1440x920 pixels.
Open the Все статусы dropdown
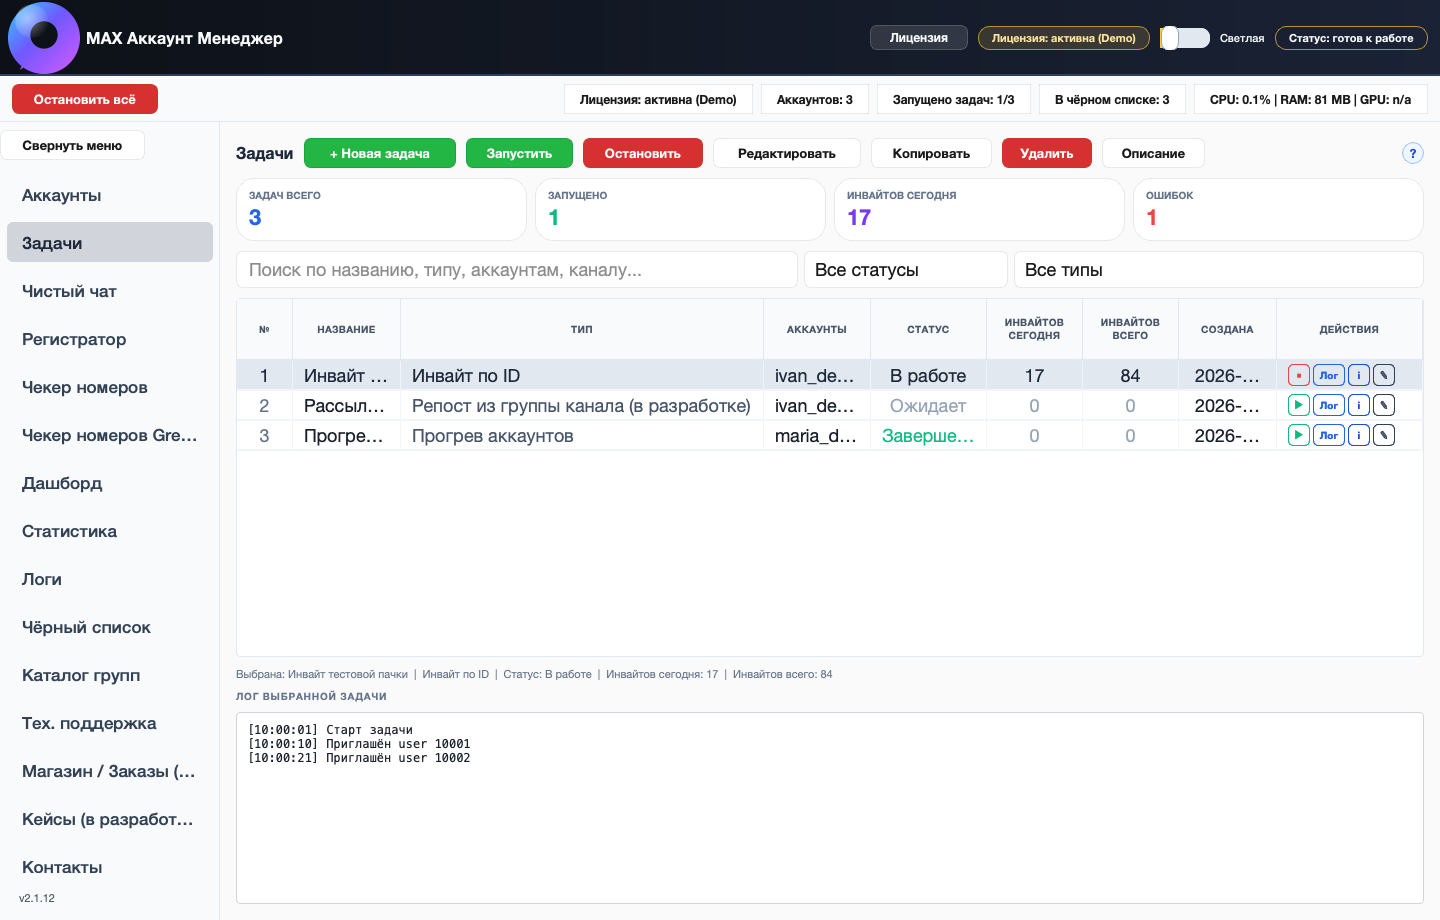(905, 269)
